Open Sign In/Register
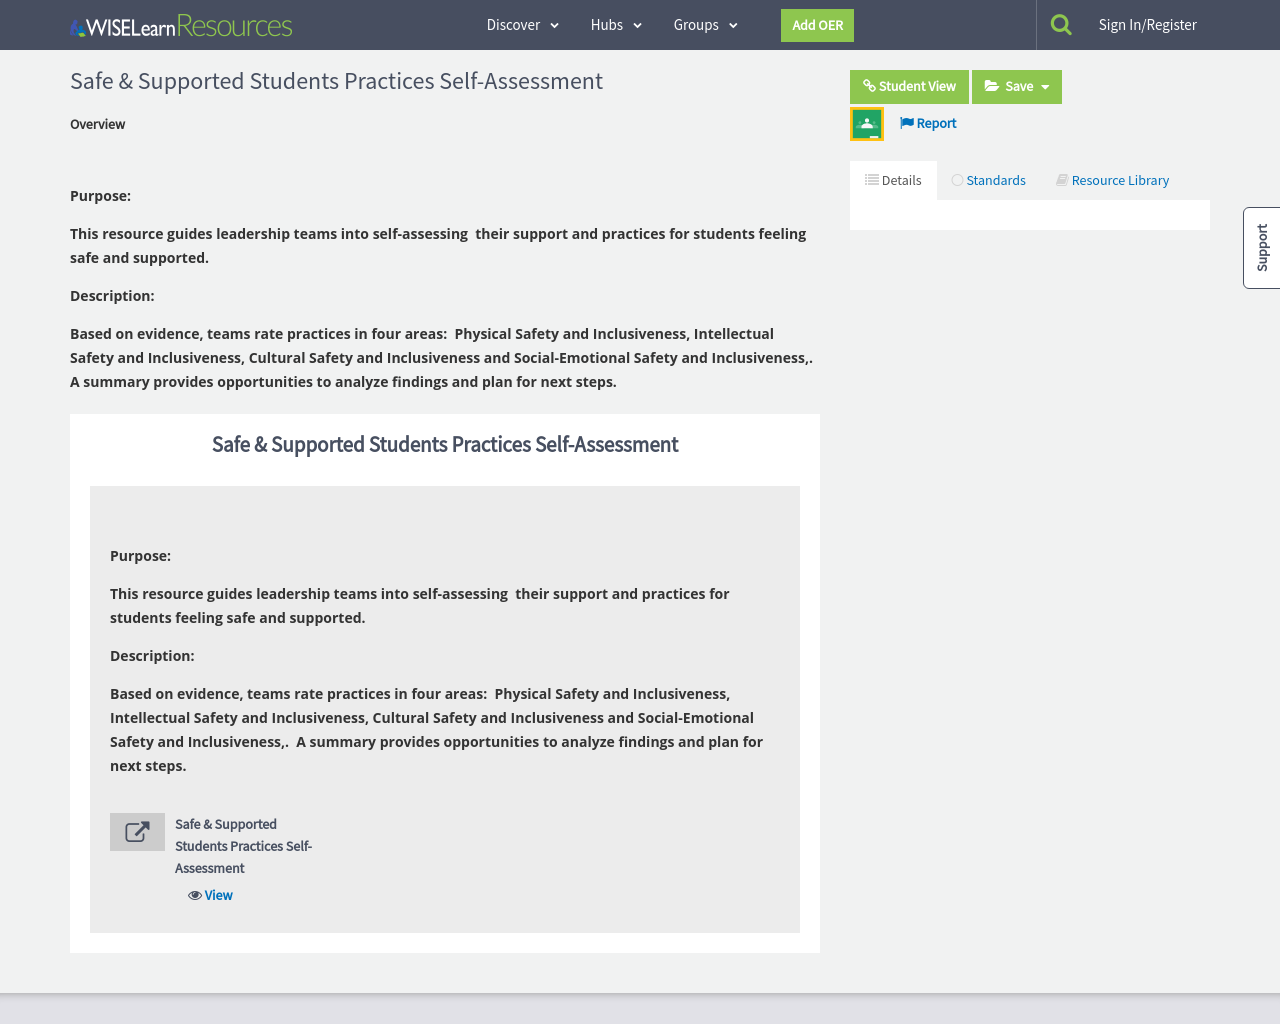 pyautogui.click(x=1147, y=25)
